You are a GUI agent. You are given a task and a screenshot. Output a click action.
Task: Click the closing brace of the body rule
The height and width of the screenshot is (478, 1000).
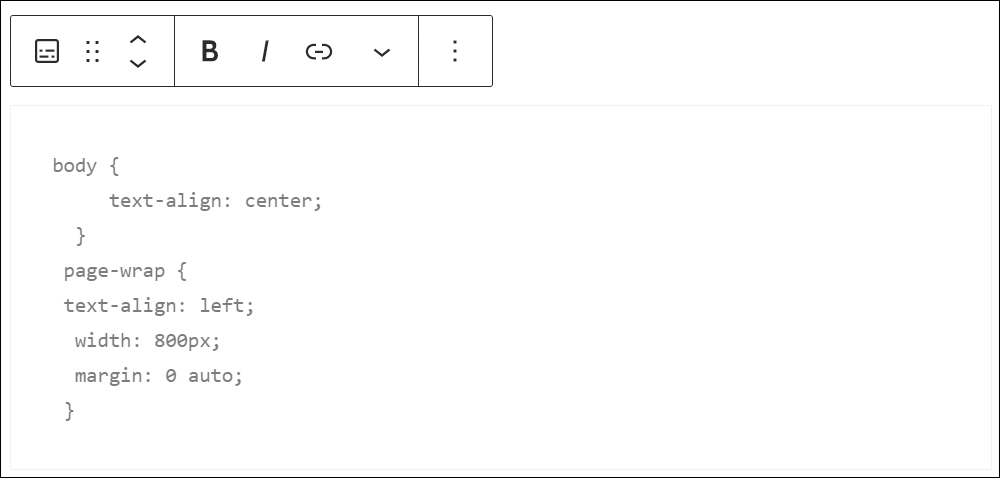pos(80,236)
